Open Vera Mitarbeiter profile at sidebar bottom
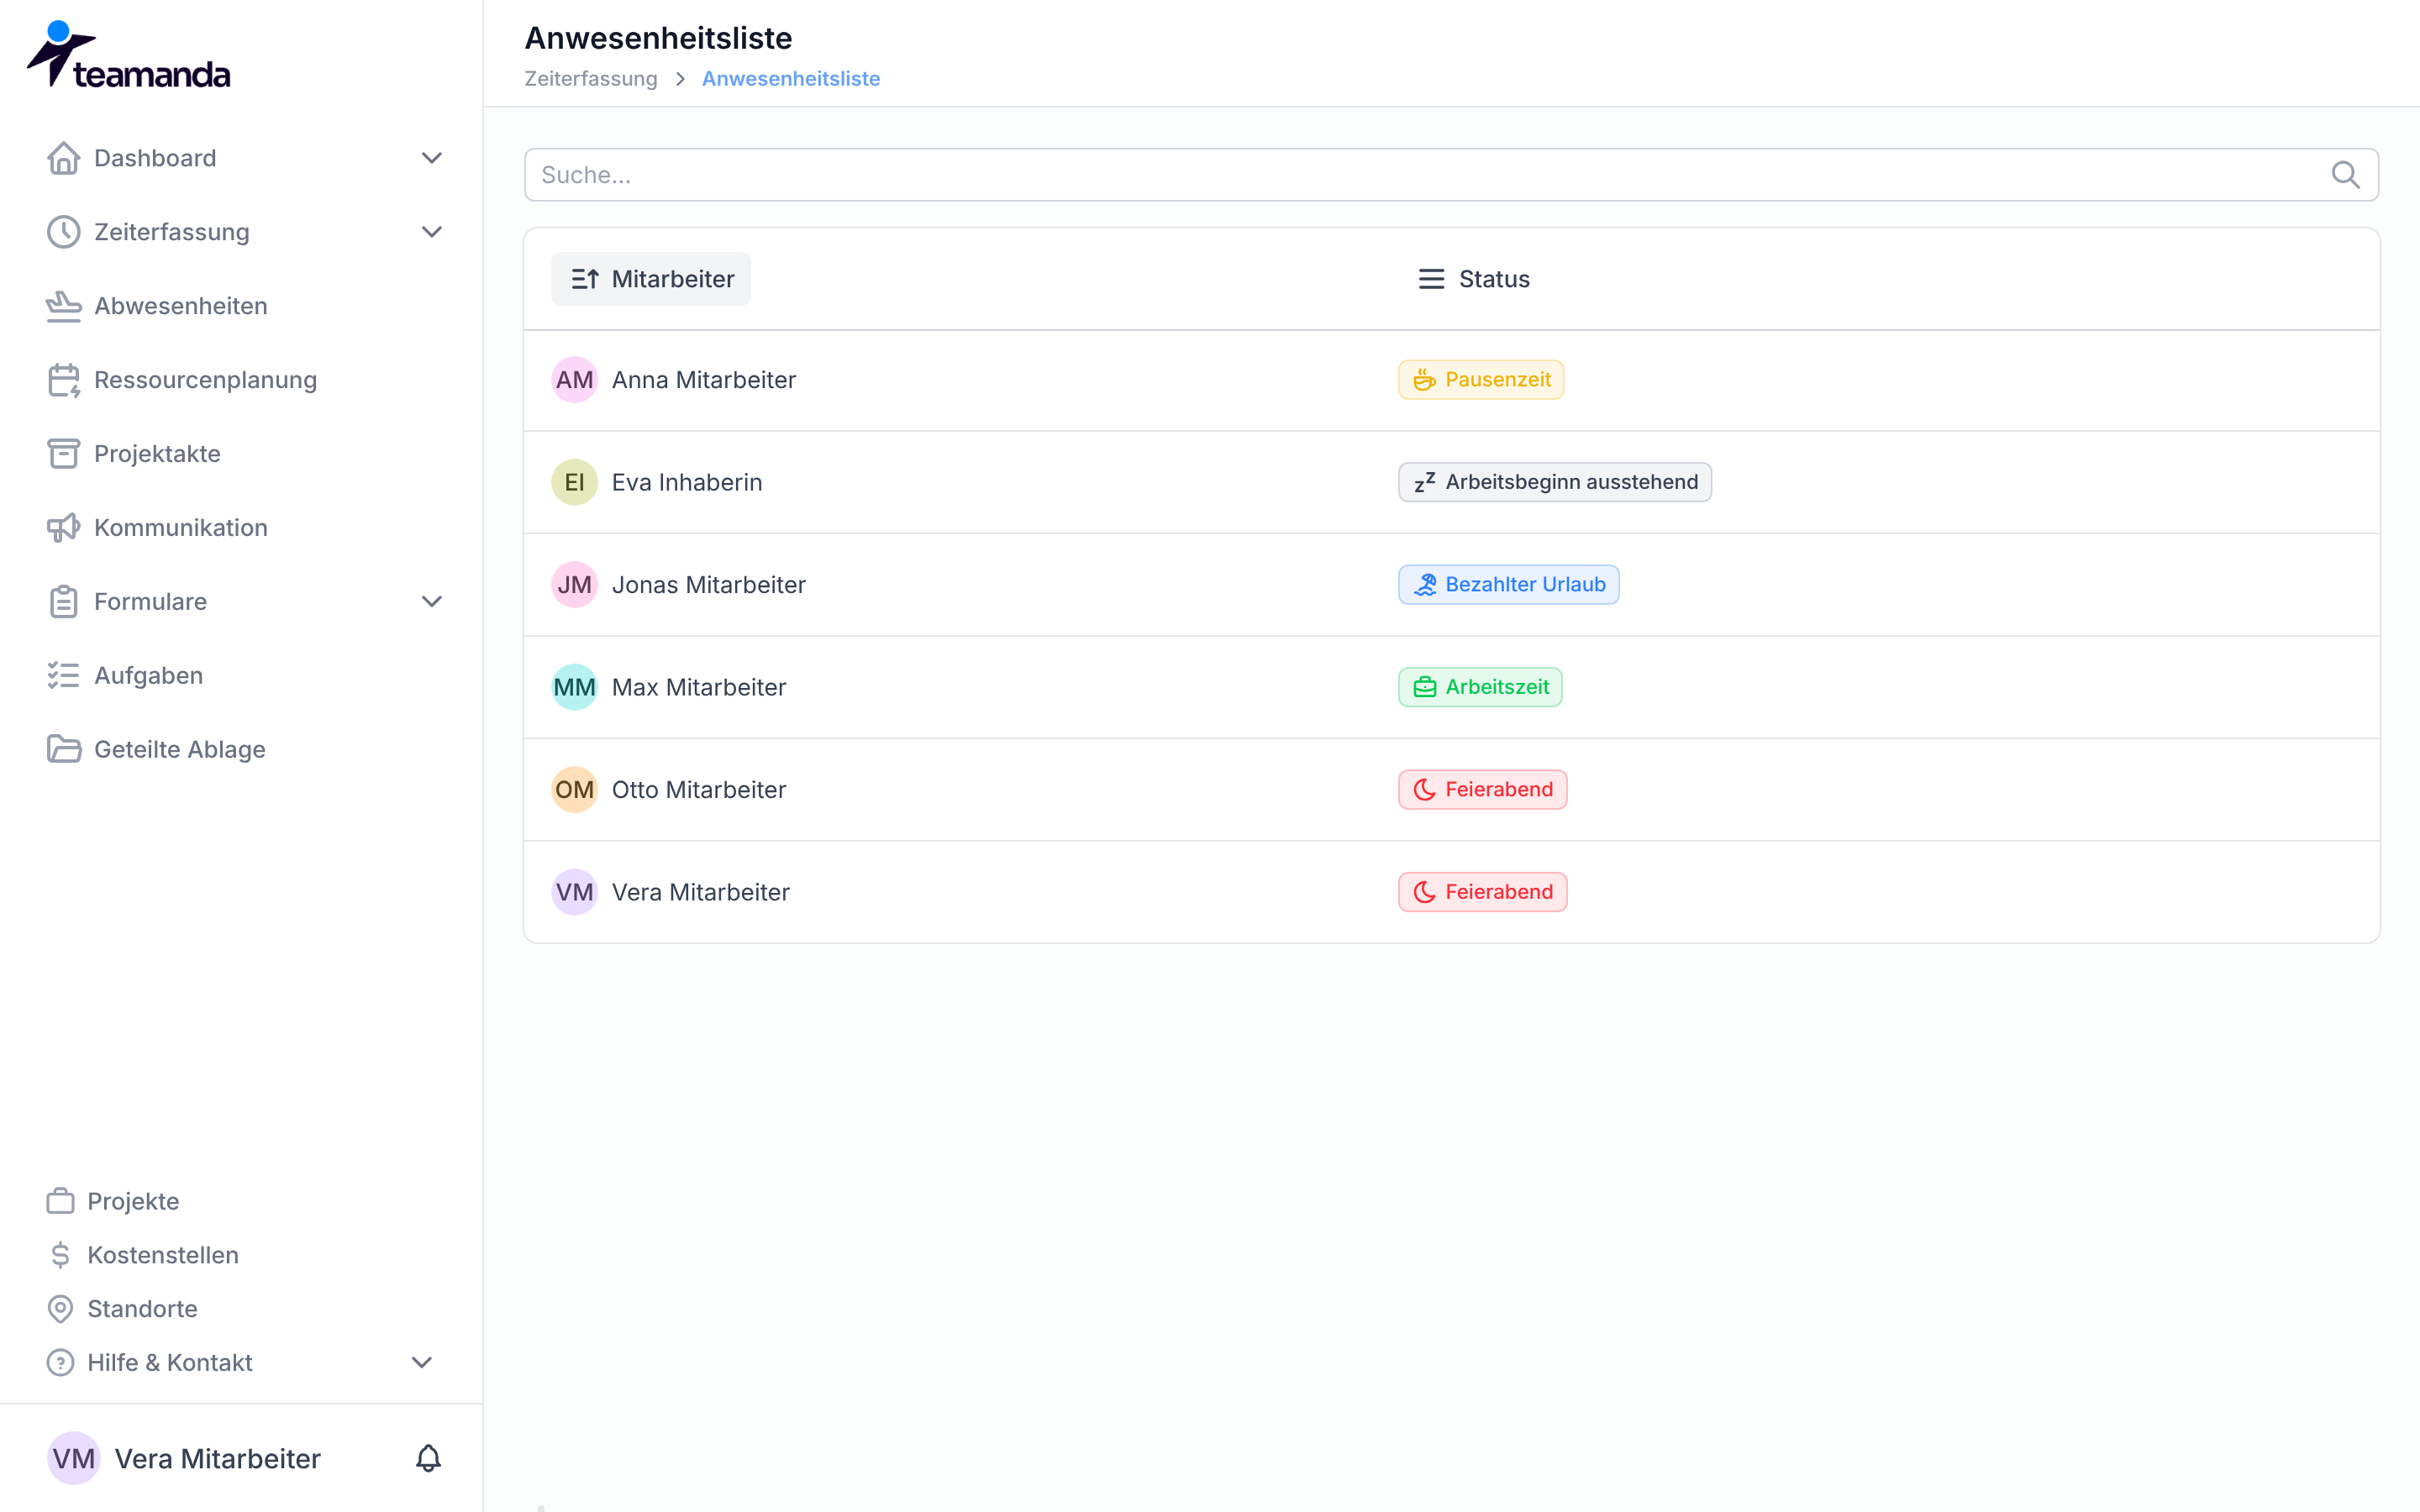 point(217,1459)
